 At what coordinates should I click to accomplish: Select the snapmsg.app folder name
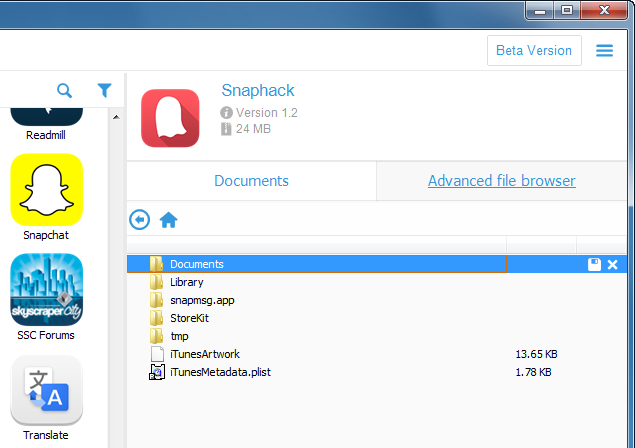[202, 301]
